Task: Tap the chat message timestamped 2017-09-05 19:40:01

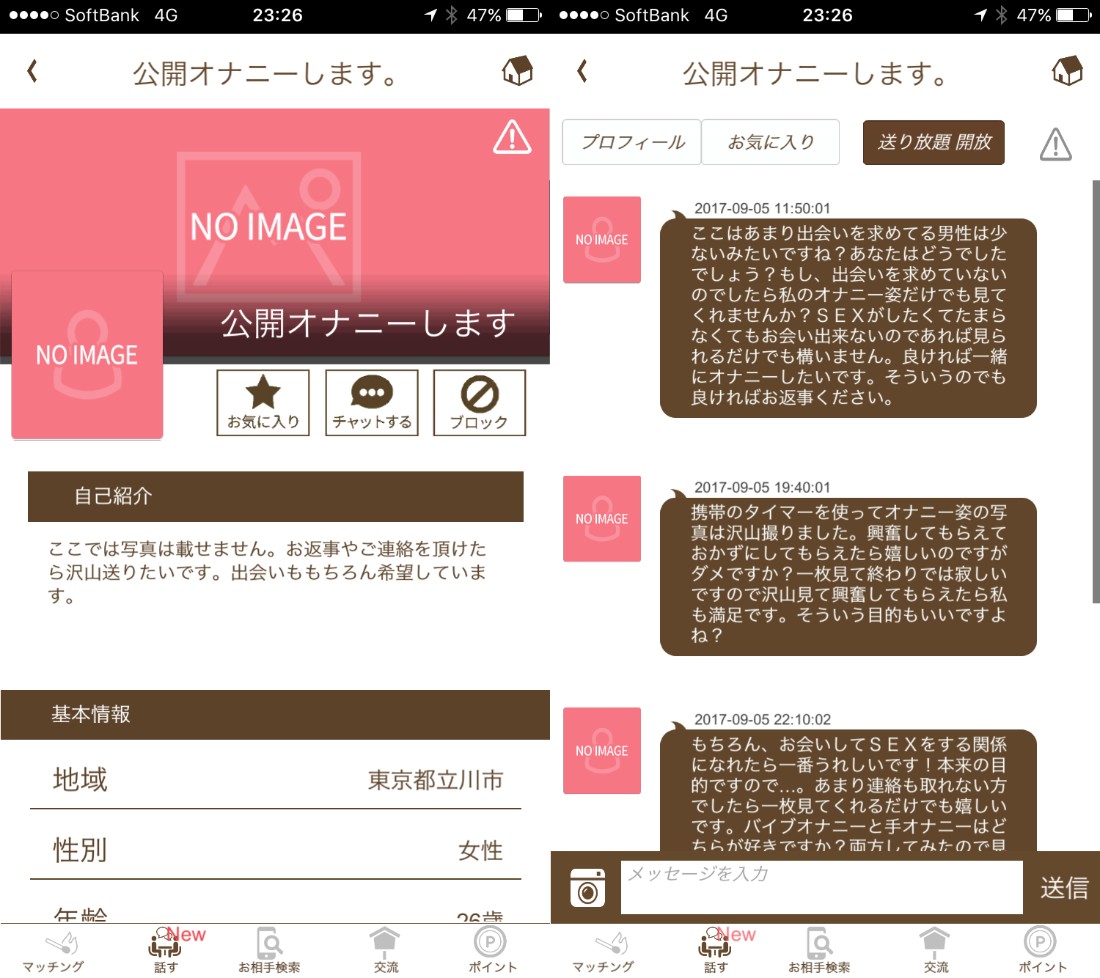Action: 848,576
